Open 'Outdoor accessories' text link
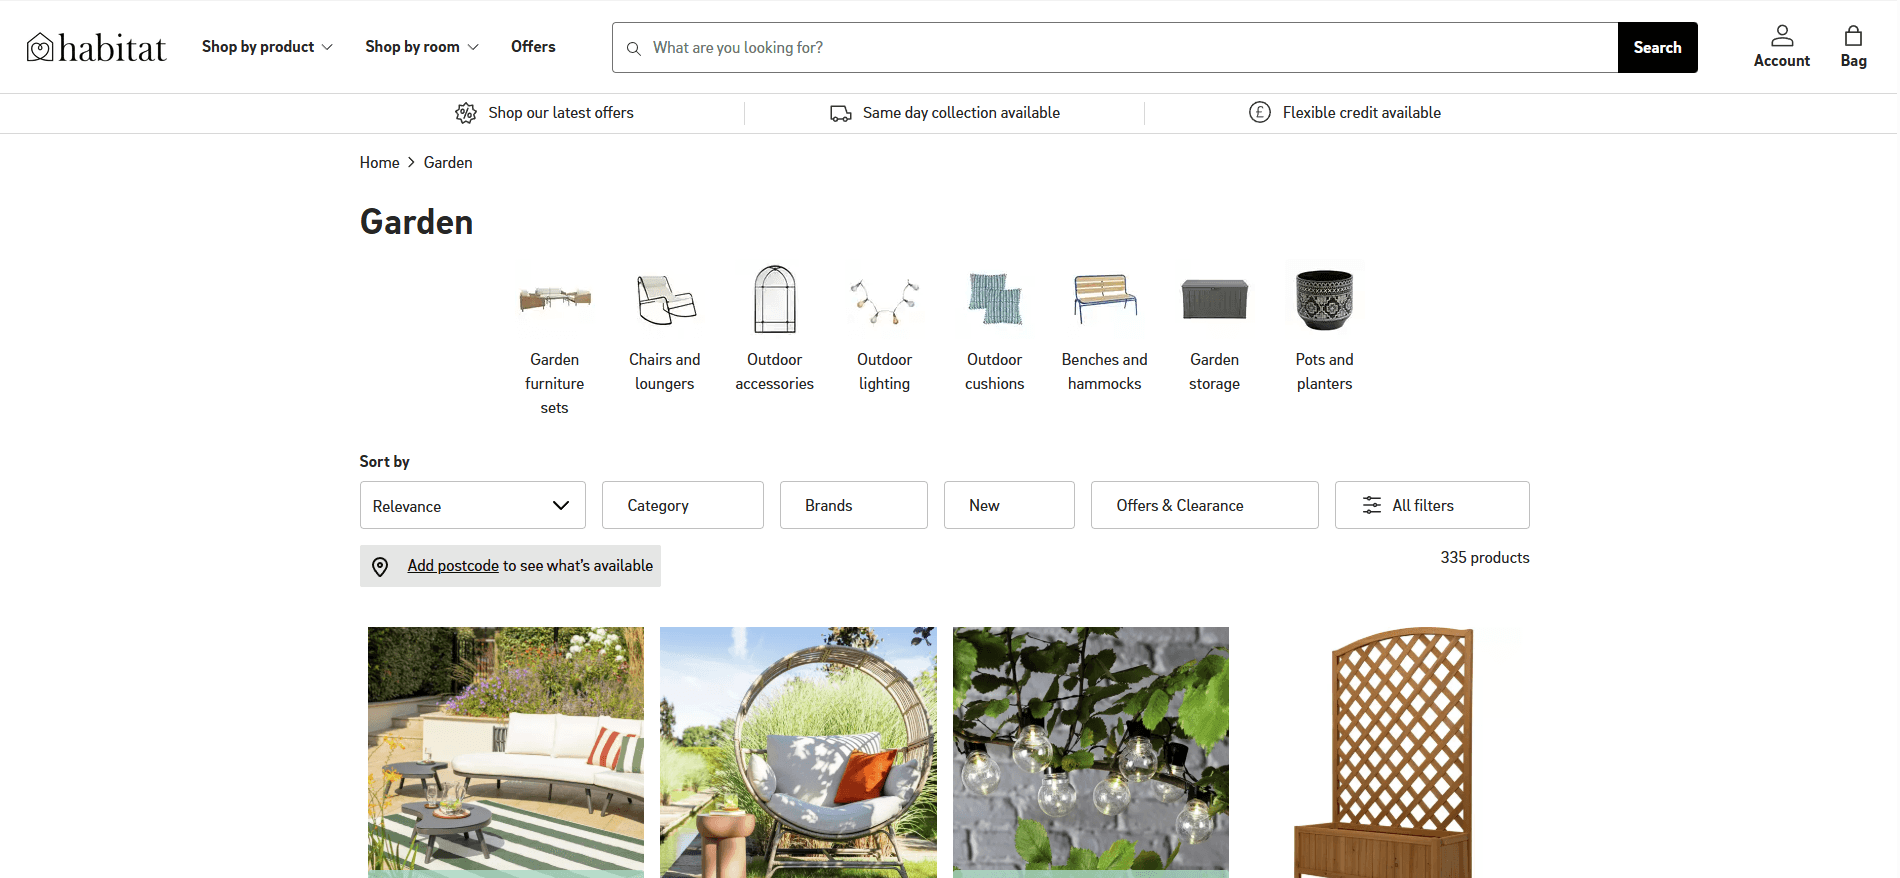This screenshot has width=1900, height=878. (775, 372)
